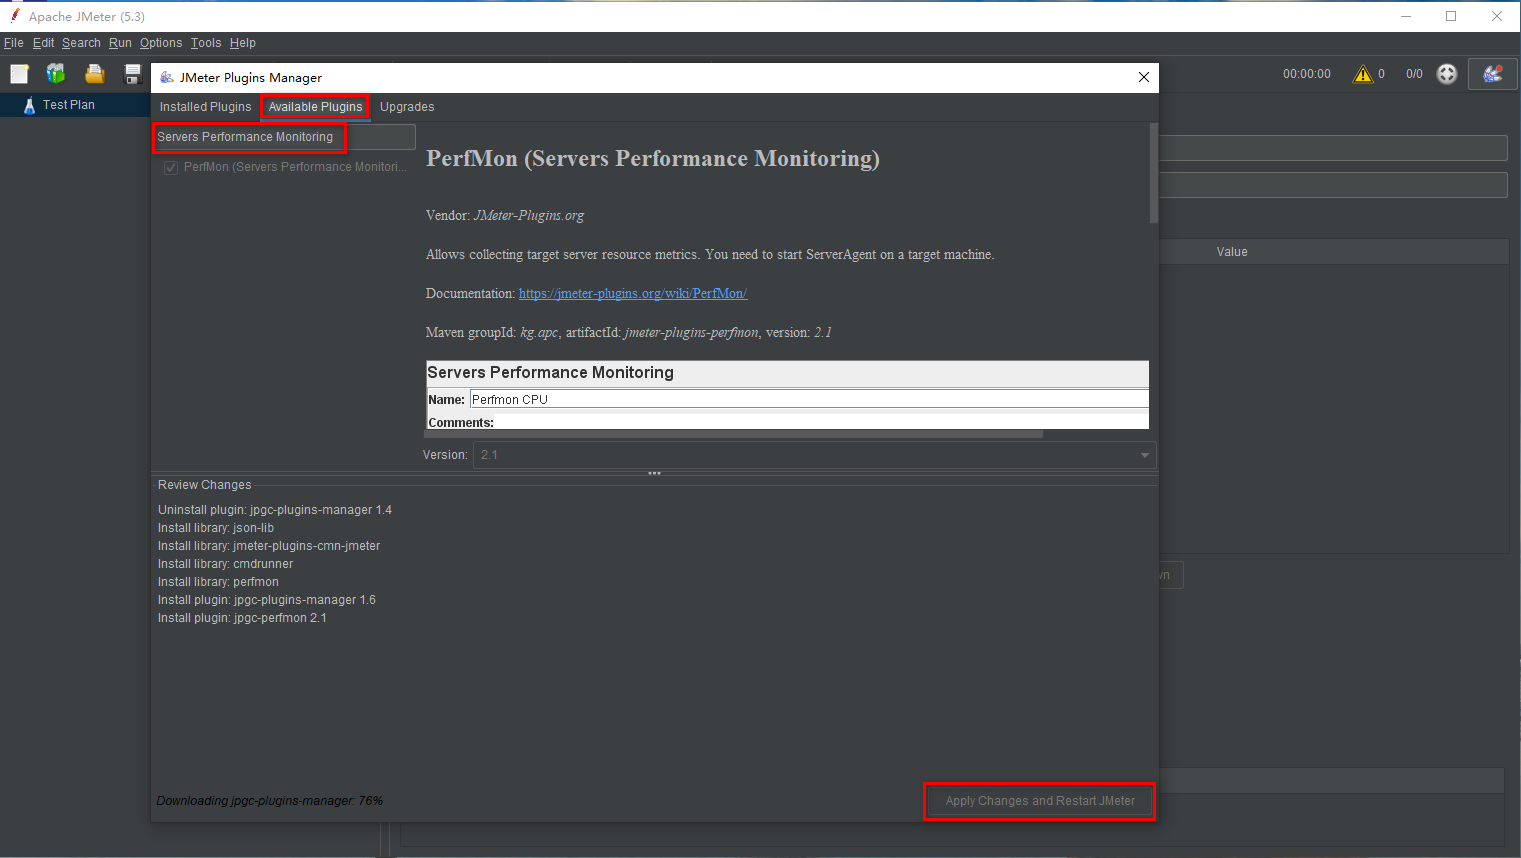Click the Comments label in the preview

click(461, 422)
